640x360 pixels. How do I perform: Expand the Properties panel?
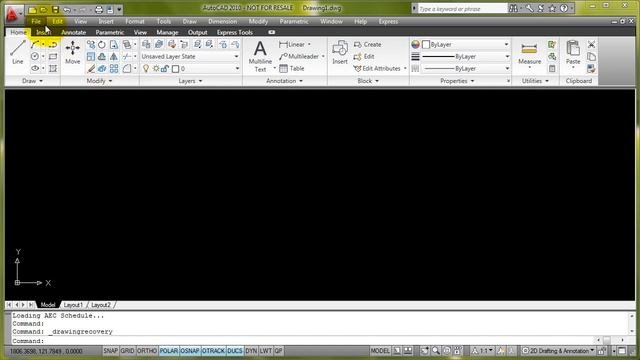coord(457,81)
